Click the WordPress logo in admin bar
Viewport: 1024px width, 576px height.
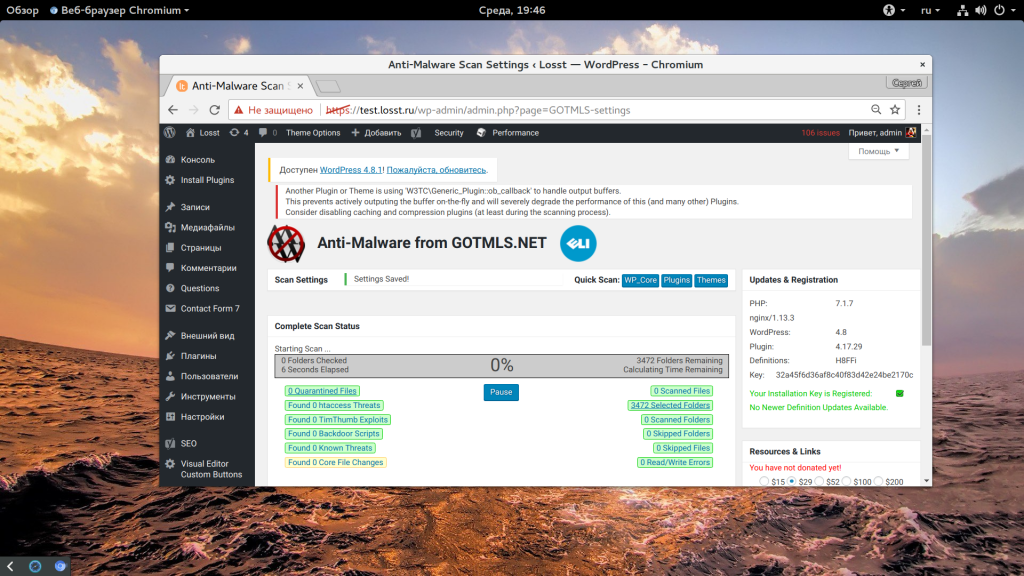click(x=170, y=133)
